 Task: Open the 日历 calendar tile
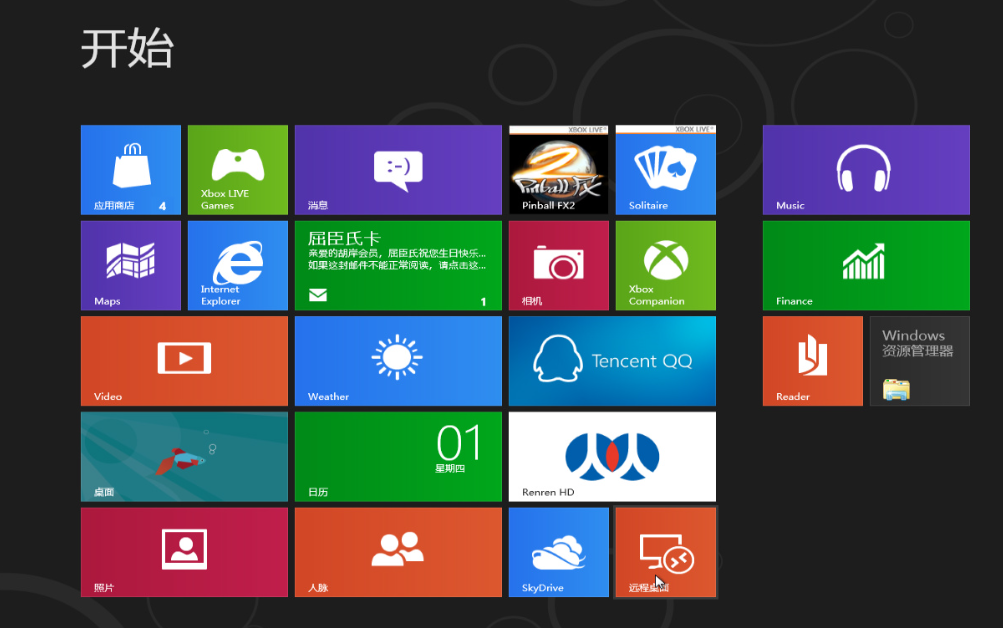coord(399,457)
